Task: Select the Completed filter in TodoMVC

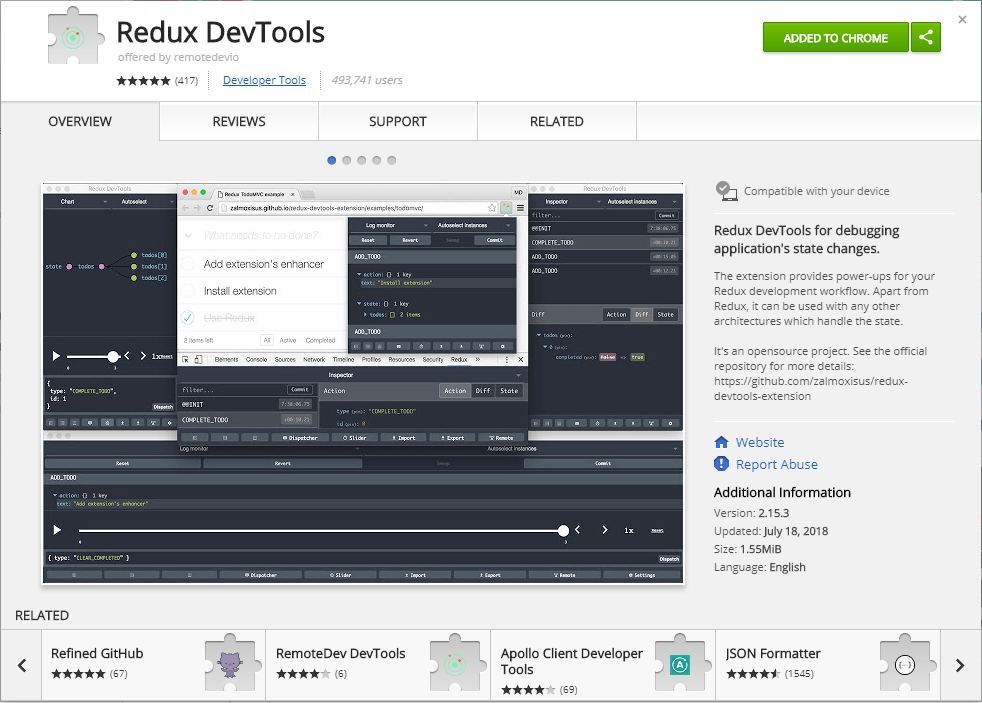Action: [320, 340]
